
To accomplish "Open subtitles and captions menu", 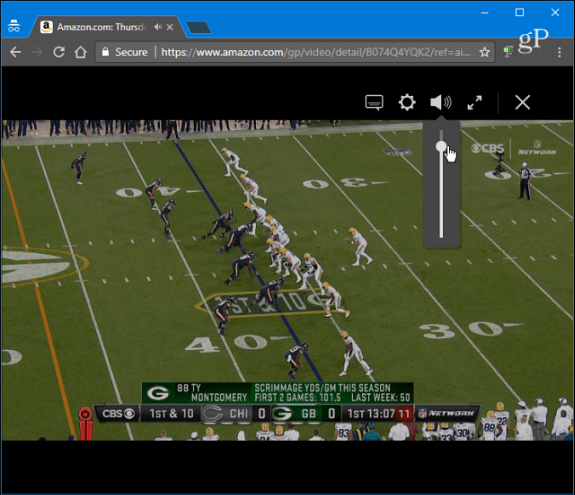I will click(x=374, y=102).
